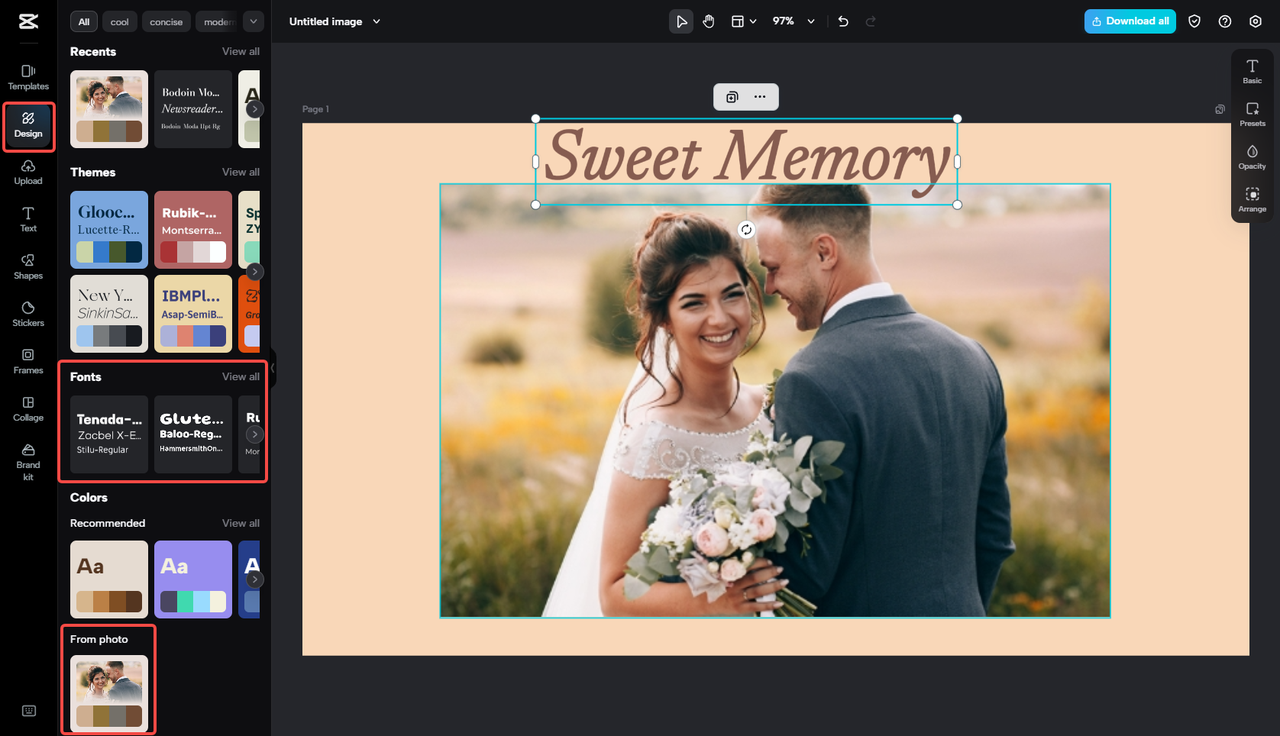Toggle the 'concise' style filter chip

(166, 21)
